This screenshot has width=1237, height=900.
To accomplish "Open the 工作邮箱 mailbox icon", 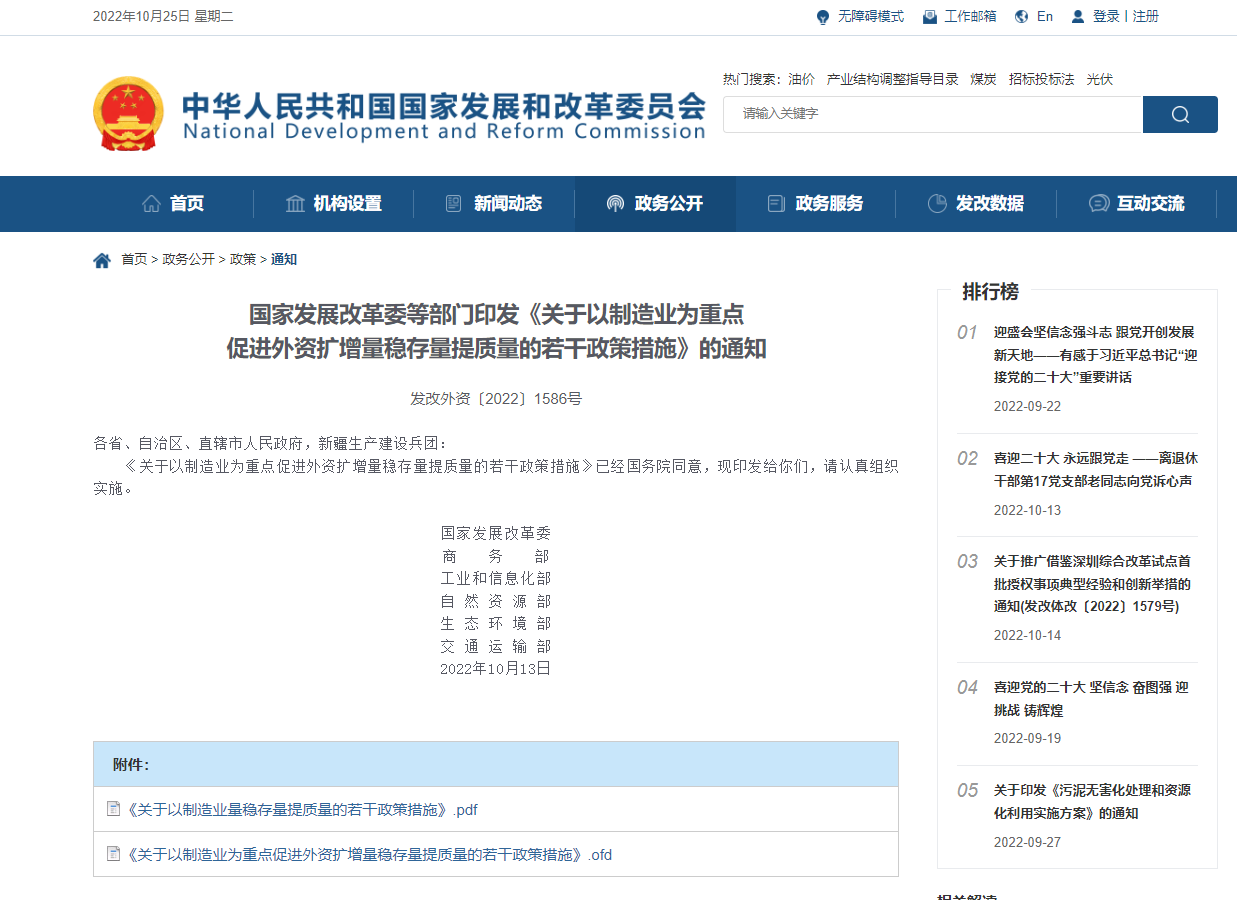I will tap(928, 17).
